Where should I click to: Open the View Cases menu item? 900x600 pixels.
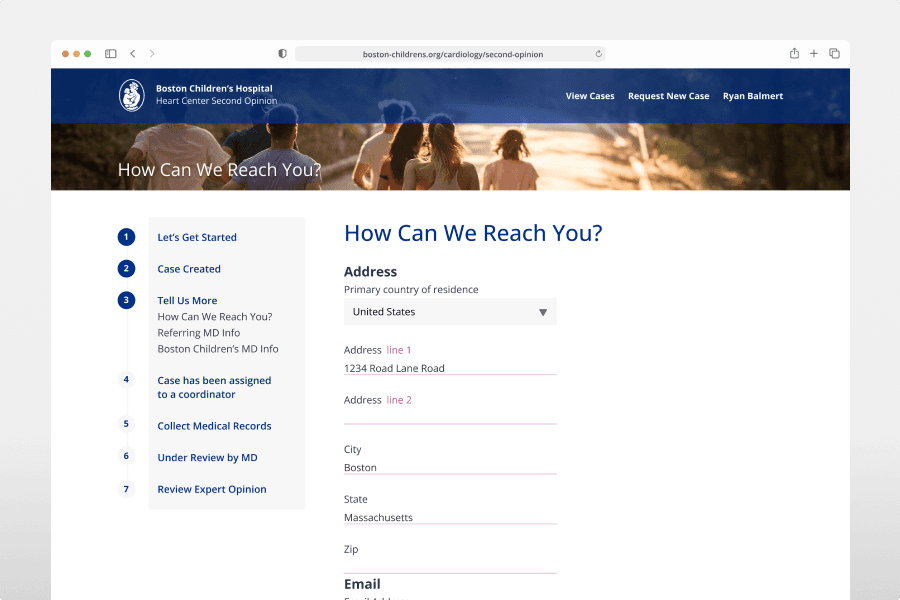pyautogui.click(x=590, y=96)
